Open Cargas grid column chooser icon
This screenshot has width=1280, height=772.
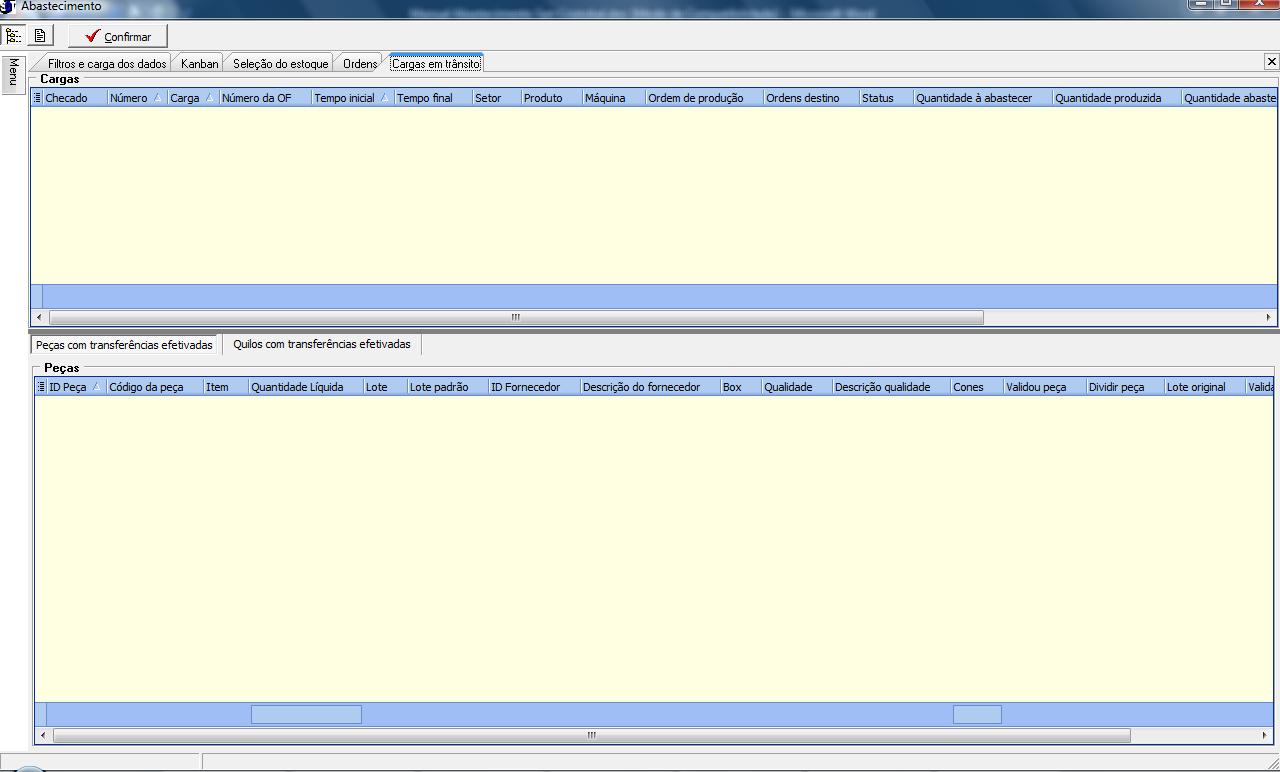37,98
